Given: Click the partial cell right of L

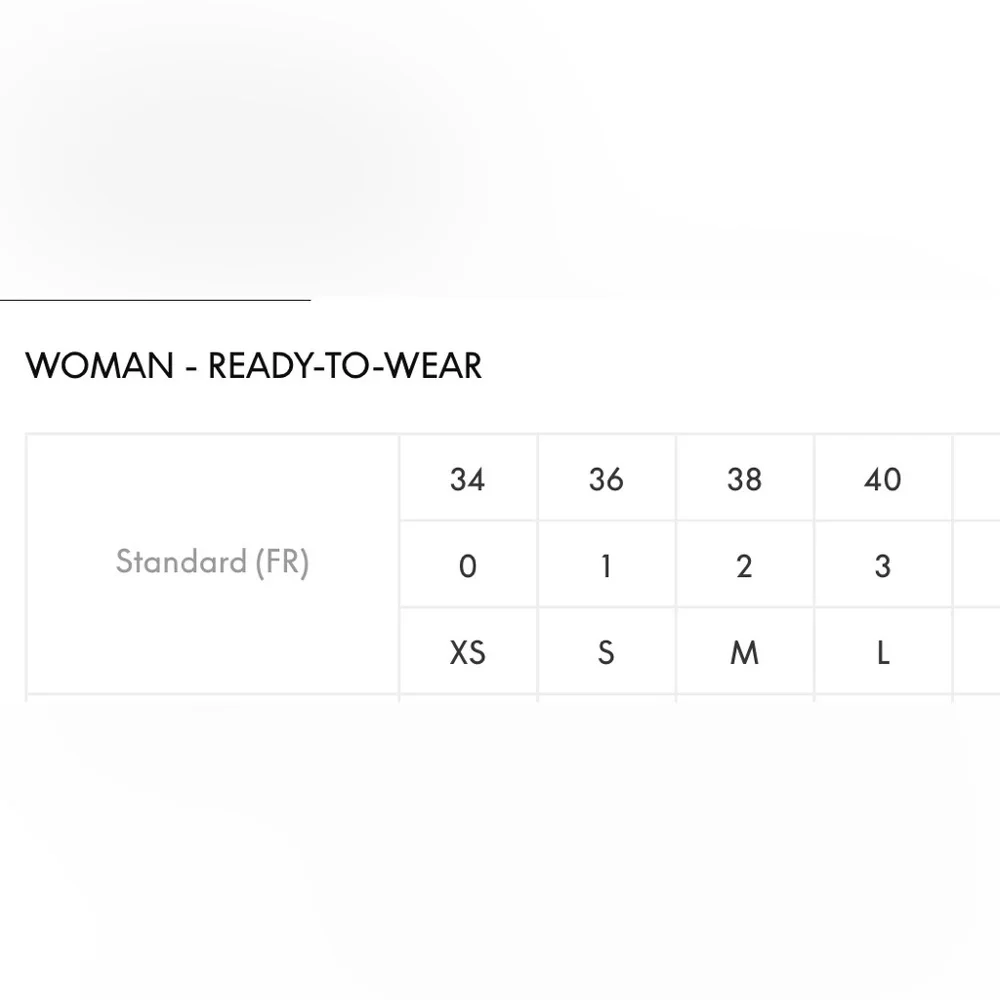Looking at the screenshot, I should click(978, 653).
